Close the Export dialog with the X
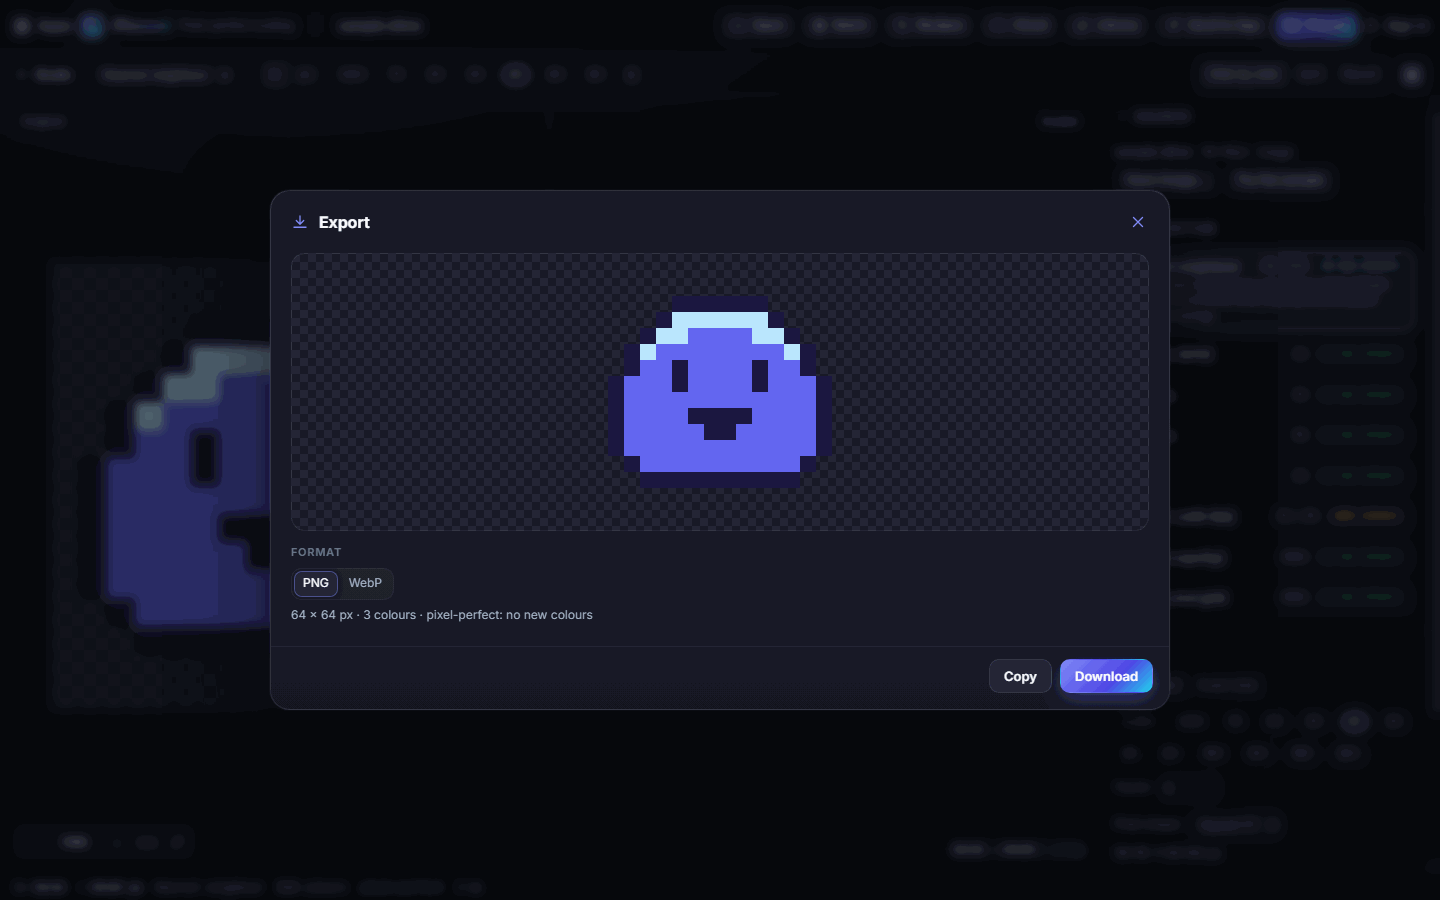This screenshot has width=1440, height=900. coord(1138,222)
